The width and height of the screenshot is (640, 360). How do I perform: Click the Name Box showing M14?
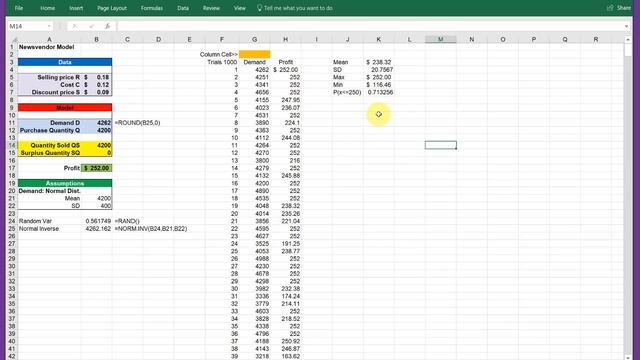27,26
